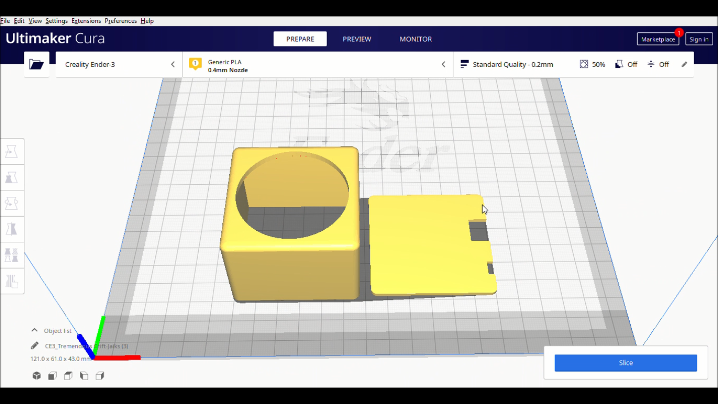
Task: Click the support Off icon
Action: (619, 65)
